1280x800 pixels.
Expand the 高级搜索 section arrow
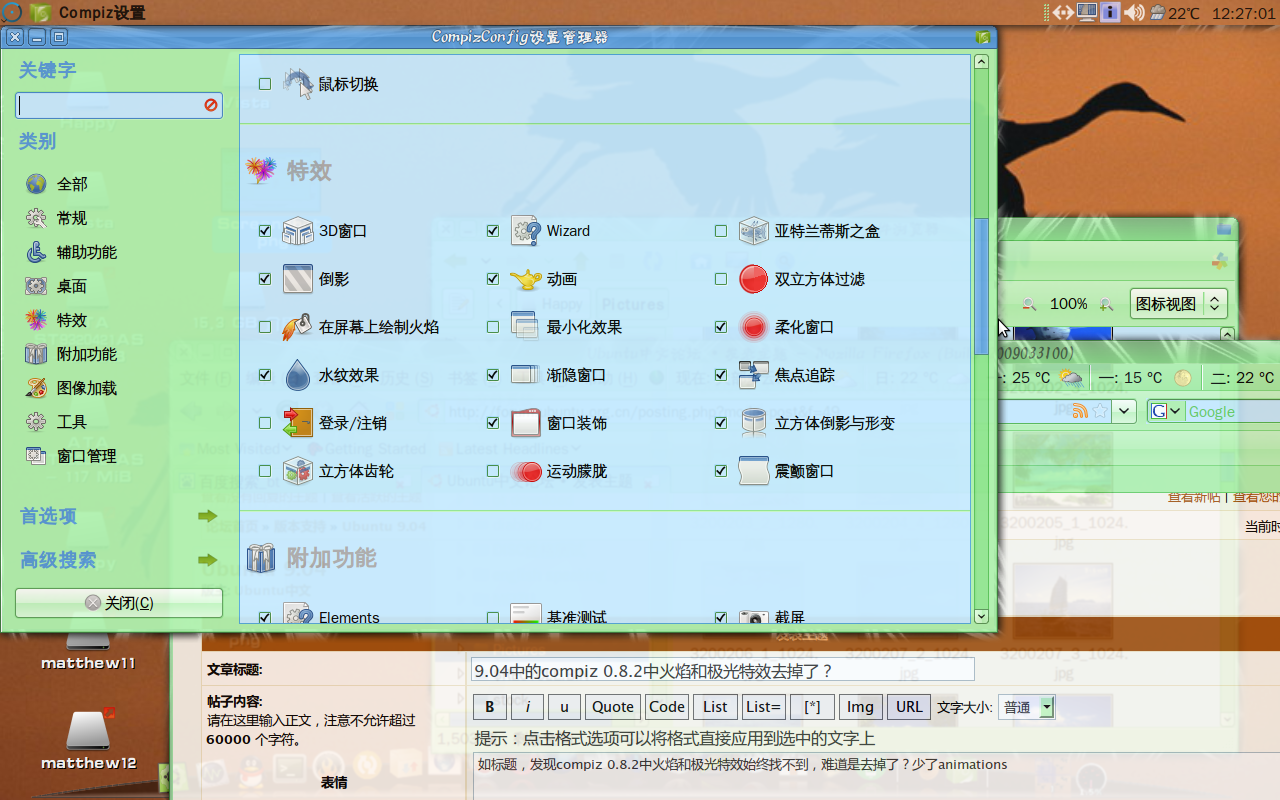click(x=207, y=560)
